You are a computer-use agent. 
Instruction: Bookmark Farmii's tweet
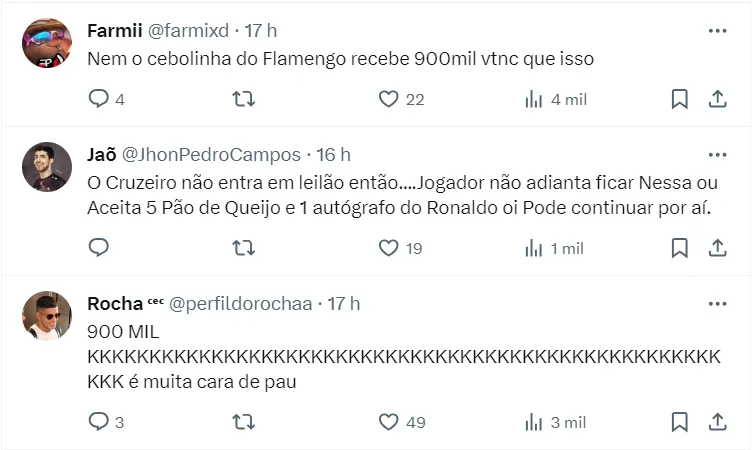[x=679, y=99]
